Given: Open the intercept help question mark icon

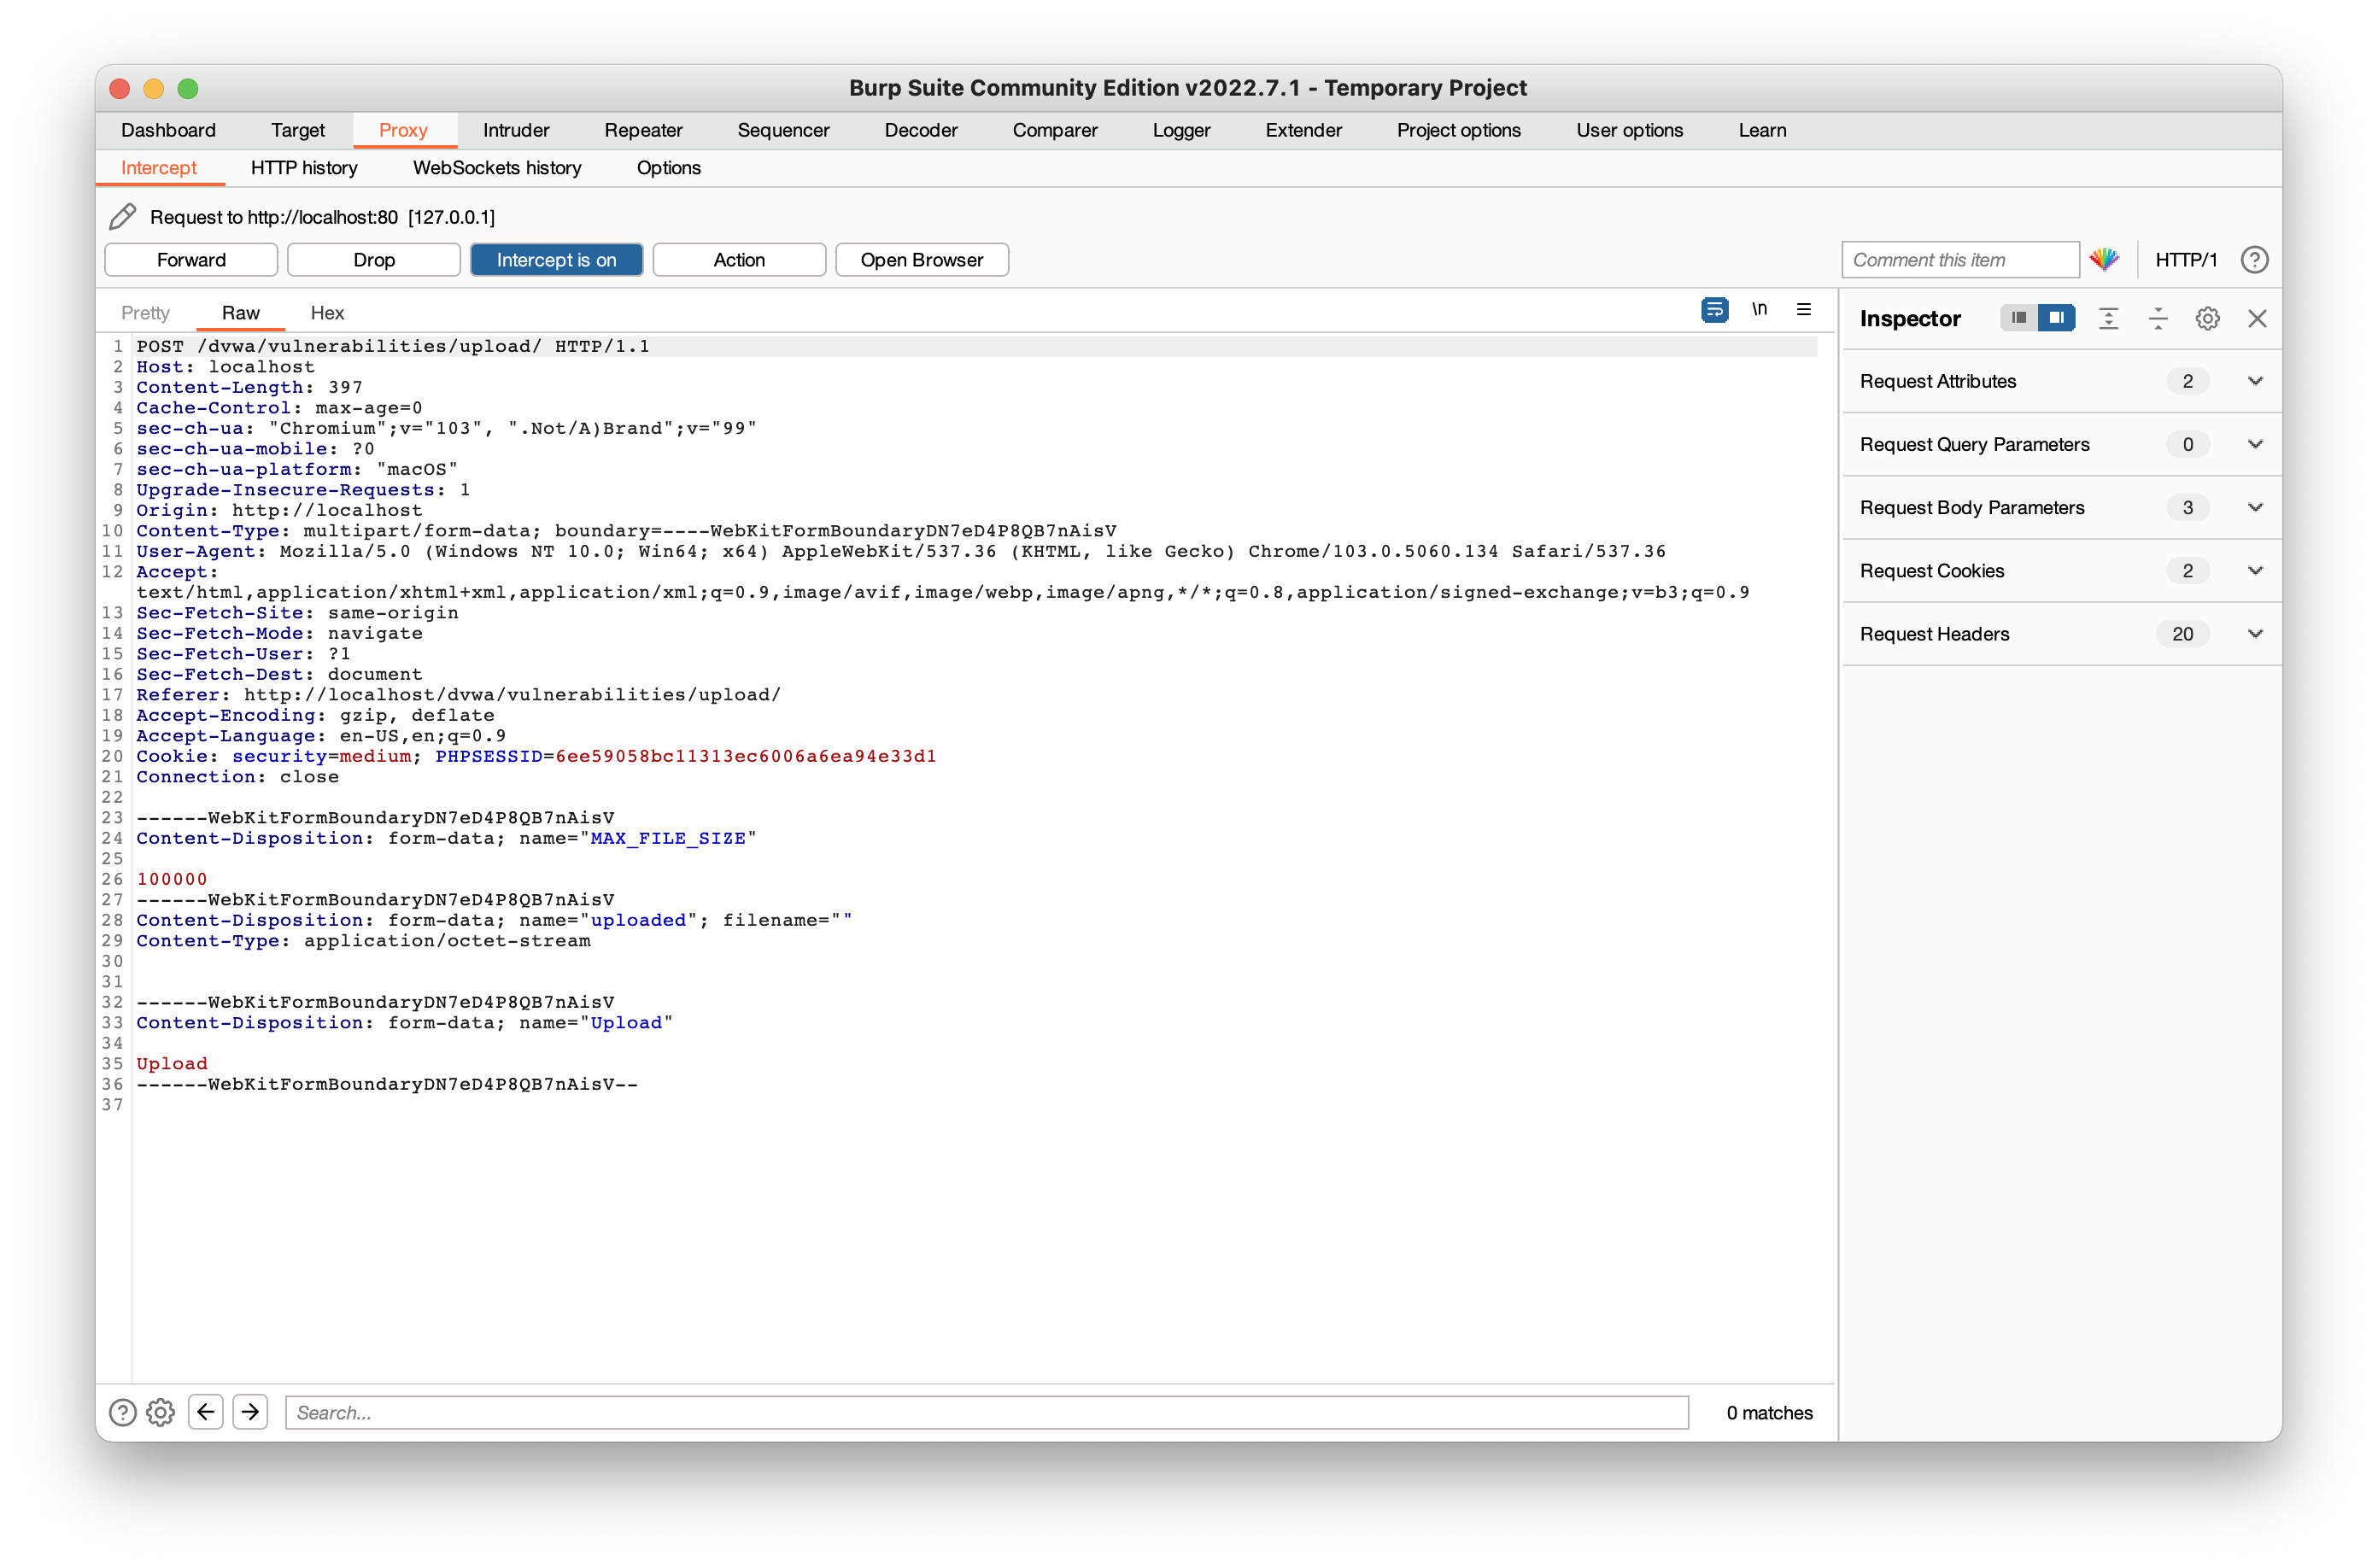Looking at the screenshot, I should (2254, 259).
